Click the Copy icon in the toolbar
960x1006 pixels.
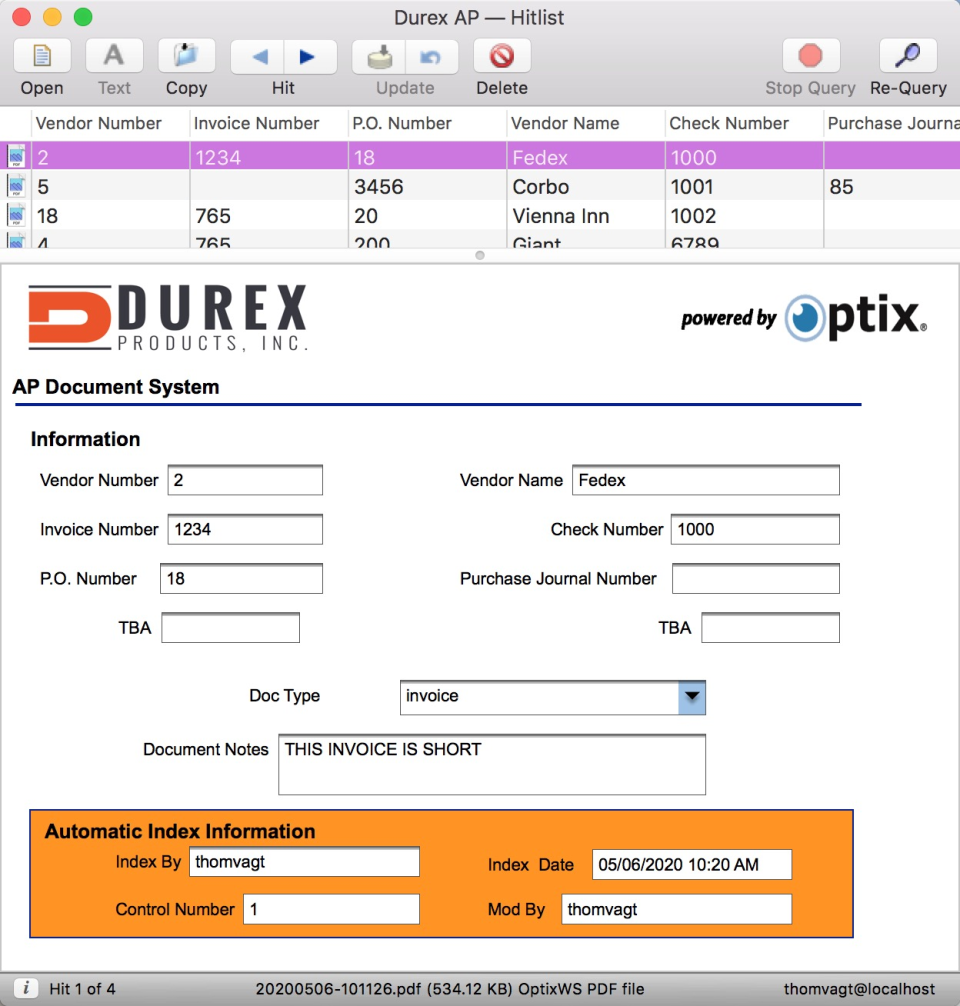[186, 56]
